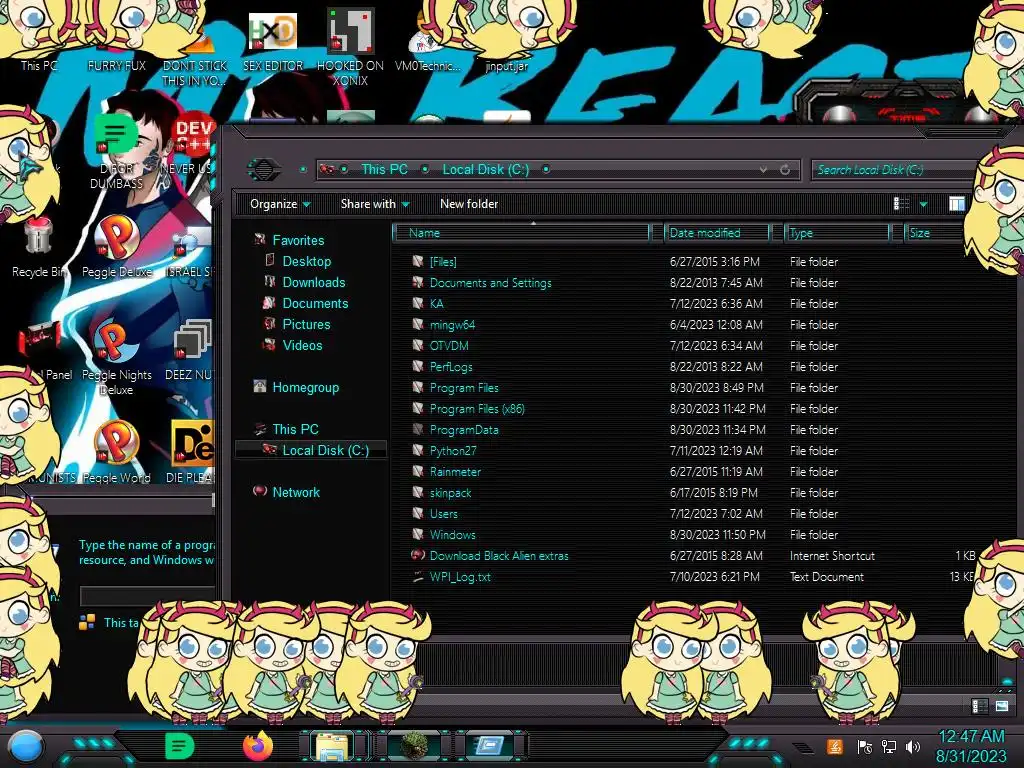Open the HOOKED ON XONIX desktop icon

point(350,46)
